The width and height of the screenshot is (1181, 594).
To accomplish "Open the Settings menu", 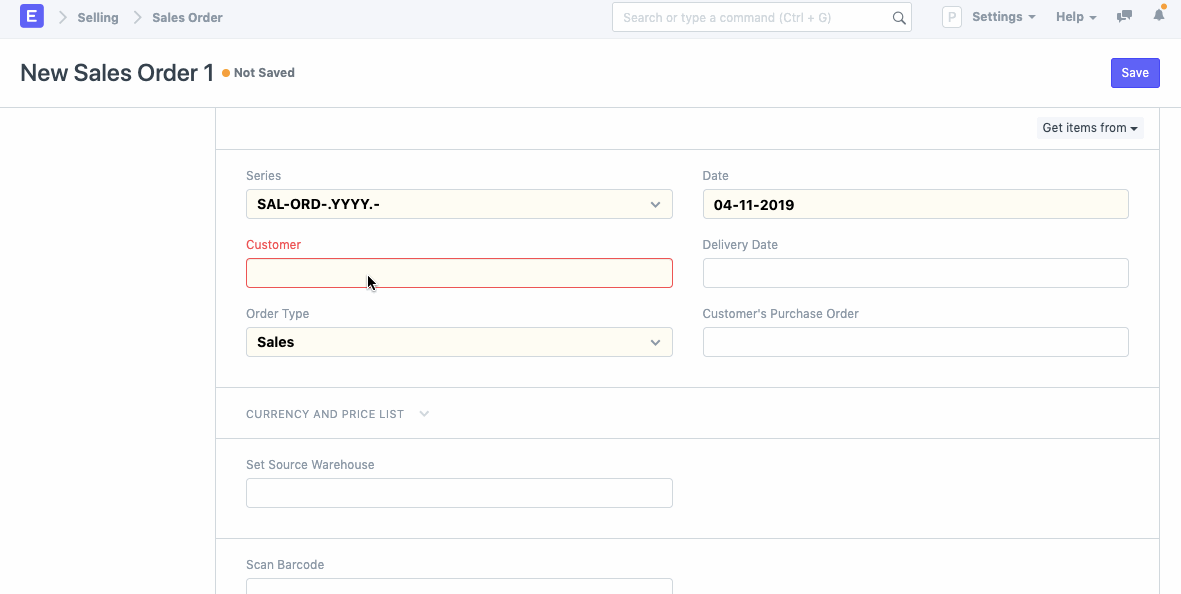I will 1003,17.
